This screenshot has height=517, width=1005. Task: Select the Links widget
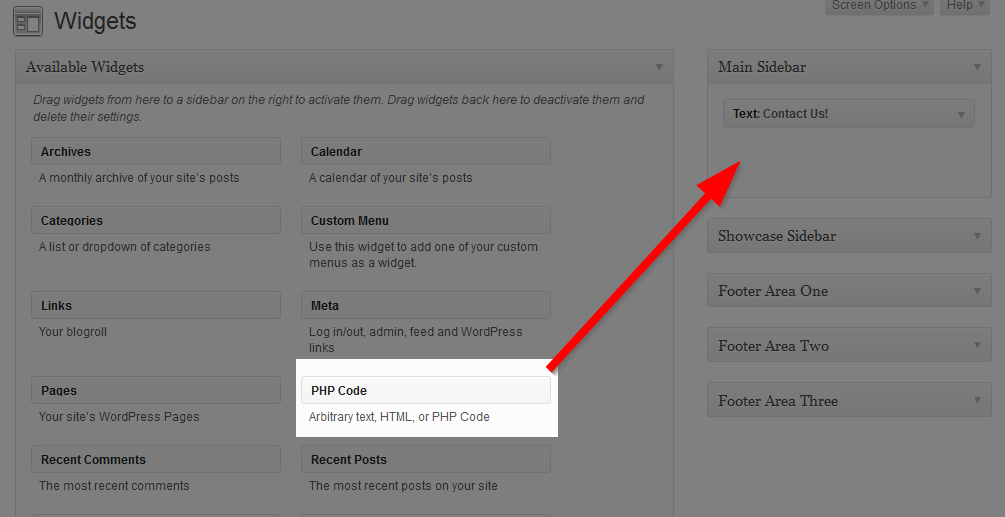click(156, 306)
